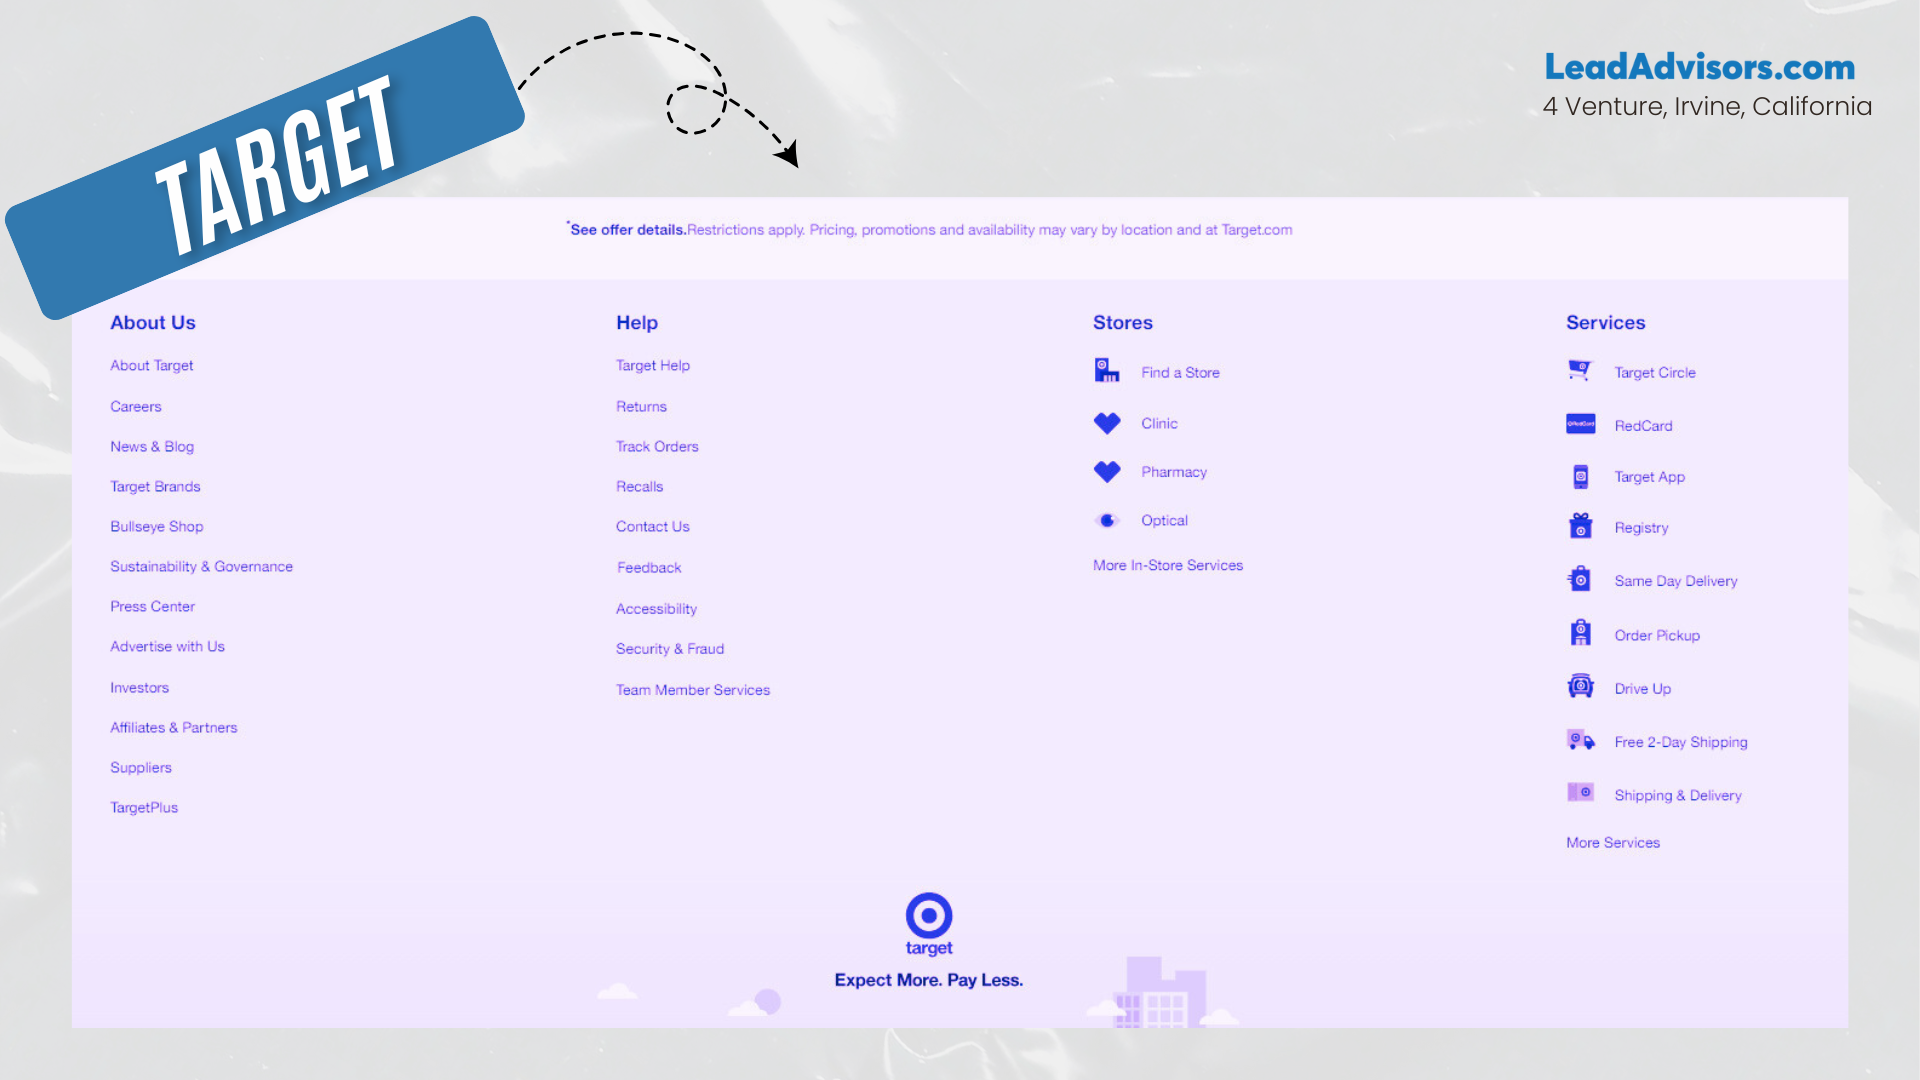Go to News & Blog
The image size is (1920, 1080).
point(152,447)
